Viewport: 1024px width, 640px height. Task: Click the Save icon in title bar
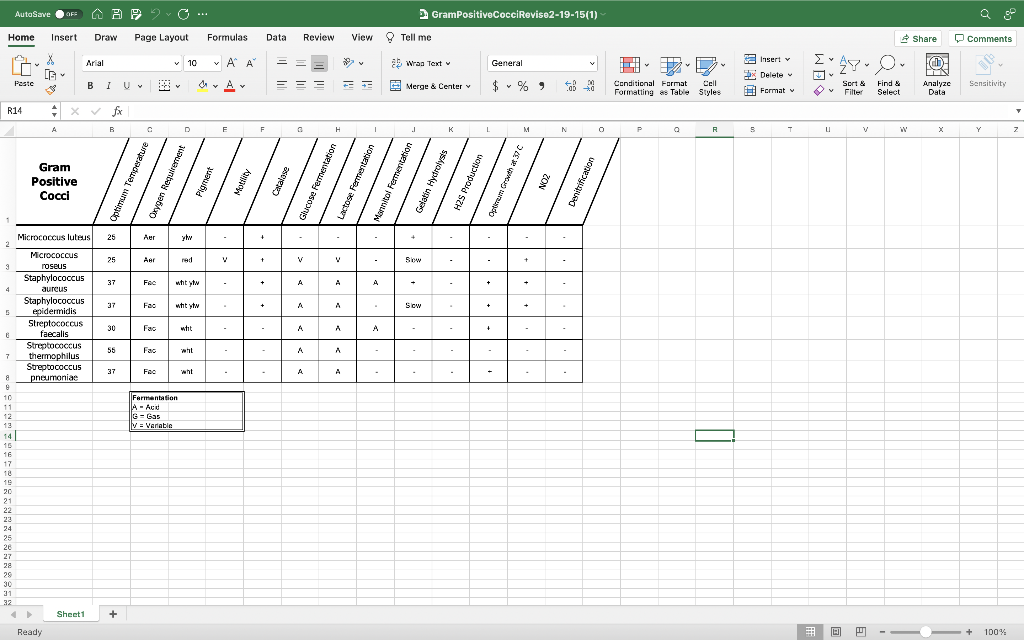pyautogui.click(x=117, y=14)
